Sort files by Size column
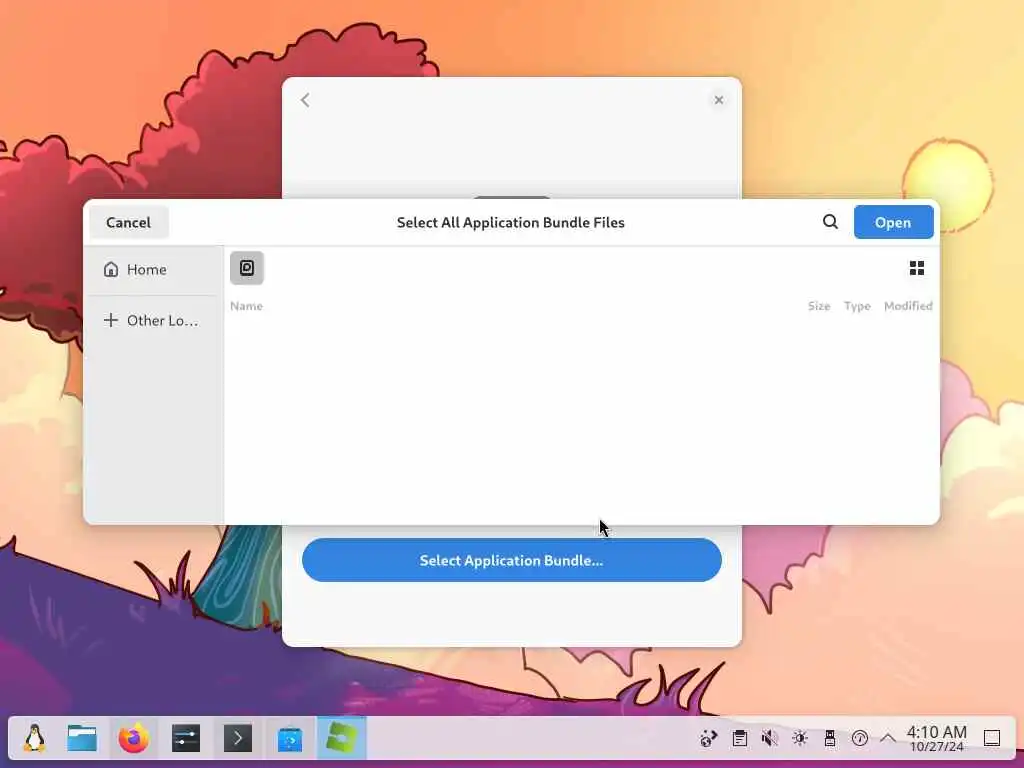1024x768 pixels. tap(819, 306)
